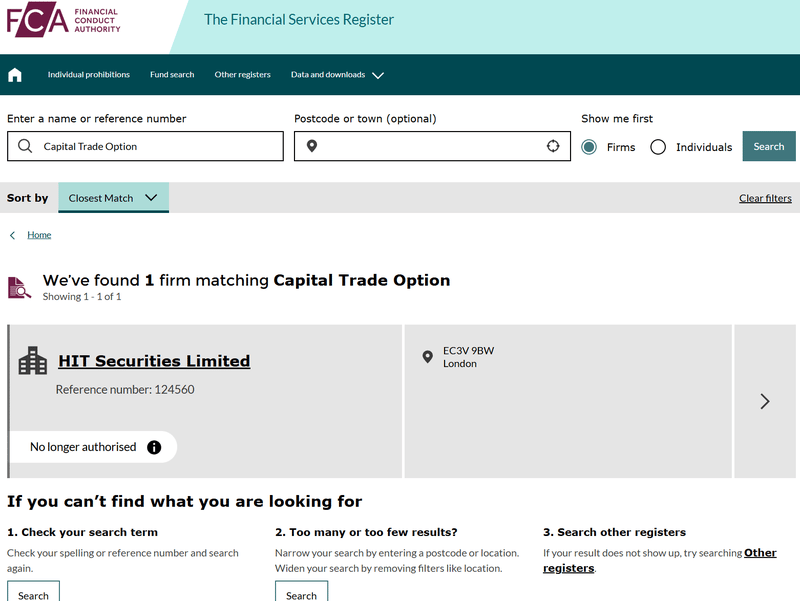Click the back chevron beside Home breadcrumb
This screenshot has height=601, width=800.
12,235
